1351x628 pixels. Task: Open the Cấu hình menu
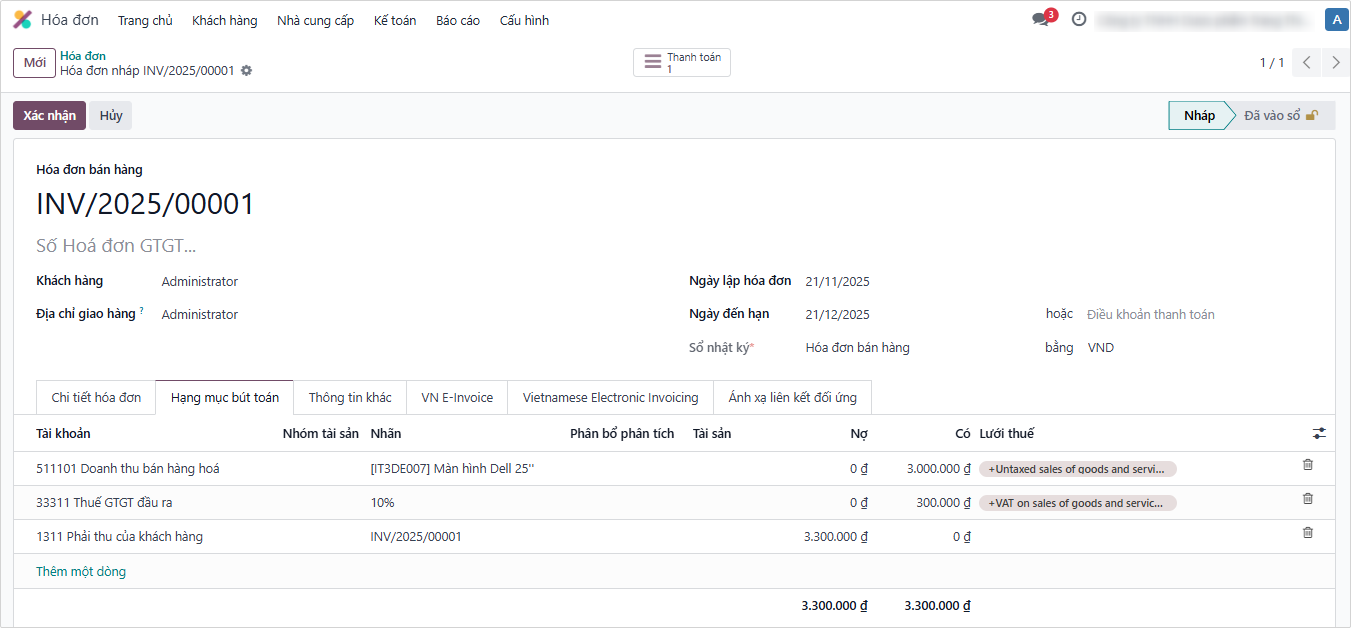click(x=524, y=20)
